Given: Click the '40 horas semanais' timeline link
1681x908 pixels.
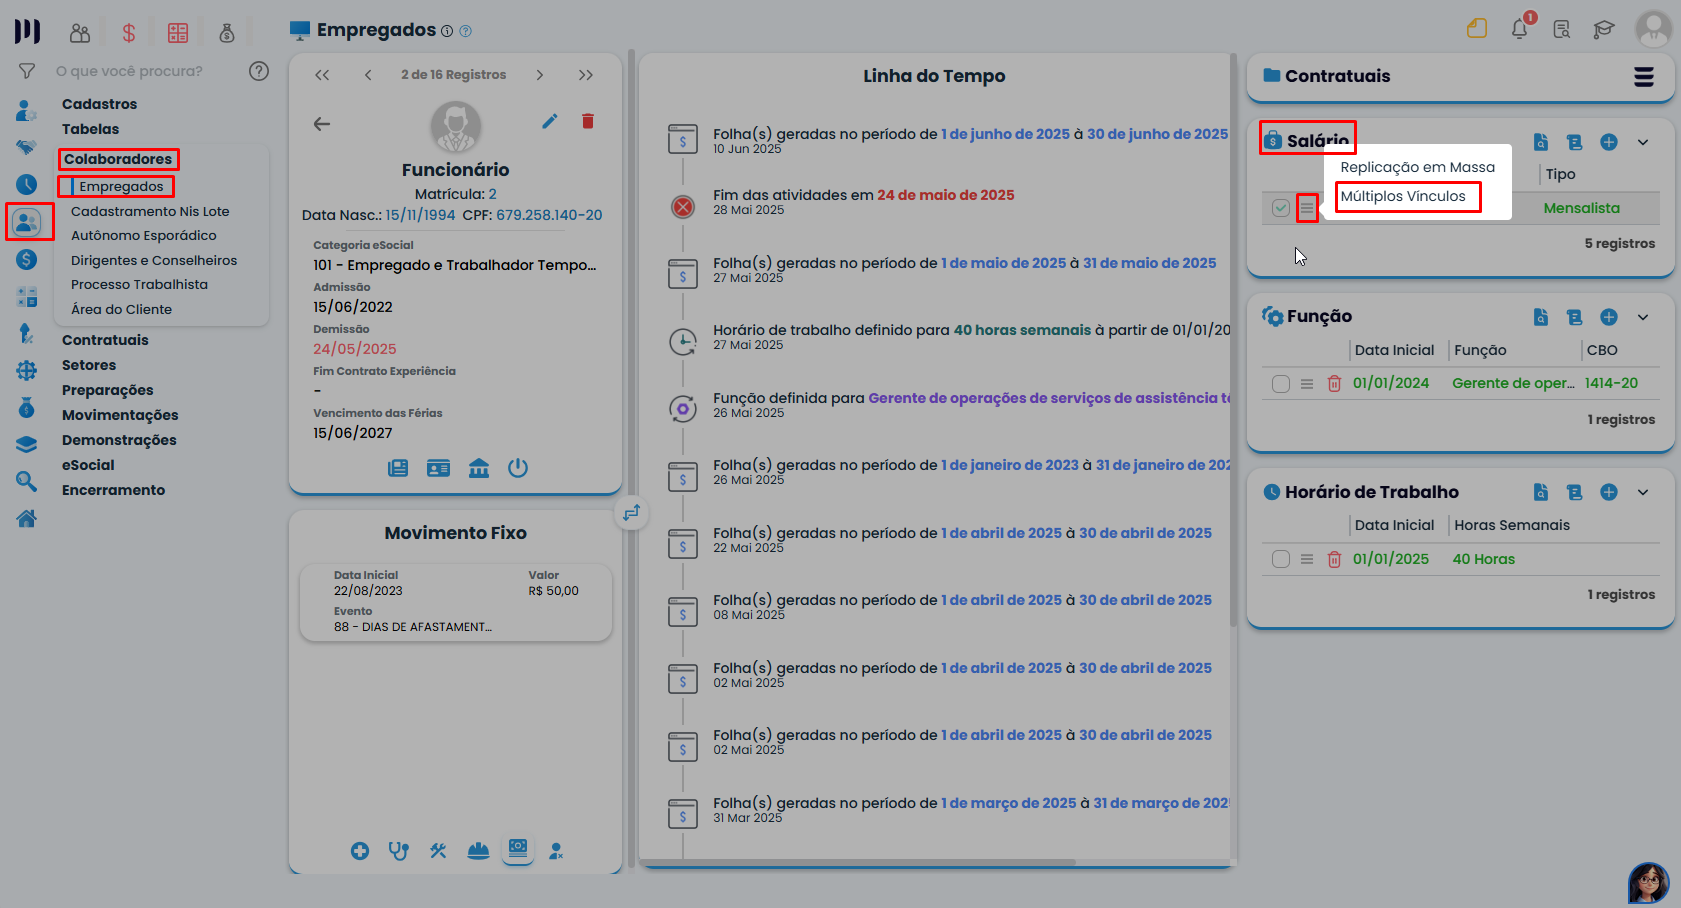Looking at the screenshot, I should click(x=1022, y=330).
